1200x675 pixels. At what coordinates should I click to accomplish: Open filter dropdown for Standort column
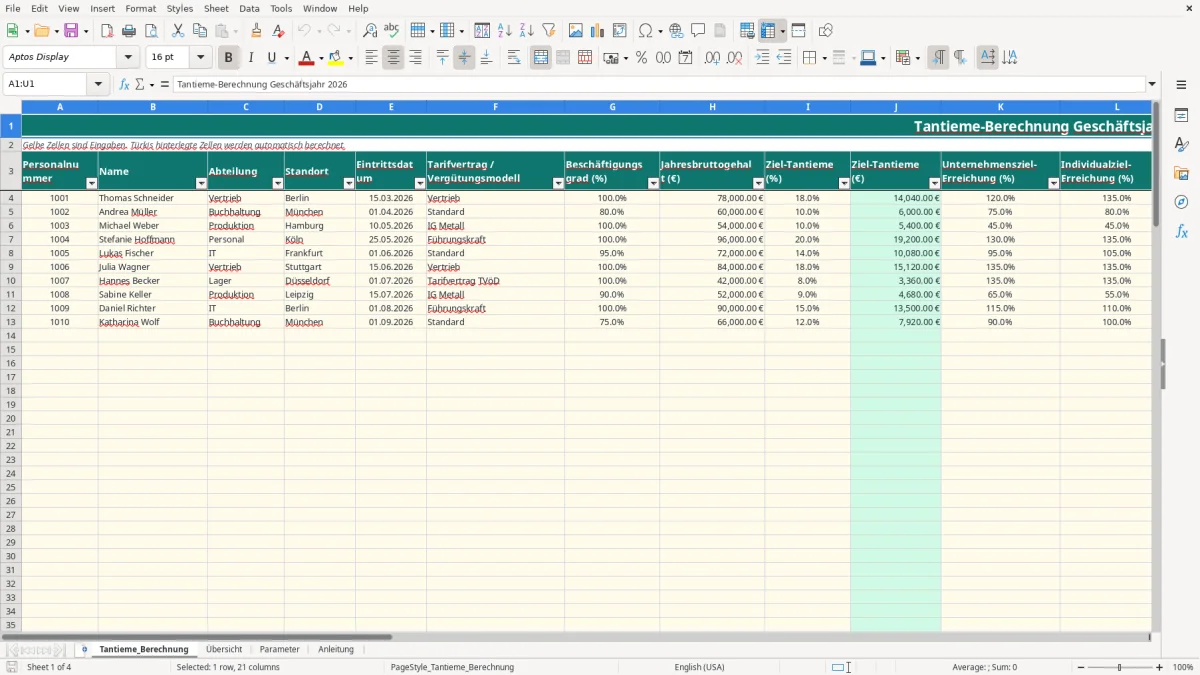pos(348,183)
